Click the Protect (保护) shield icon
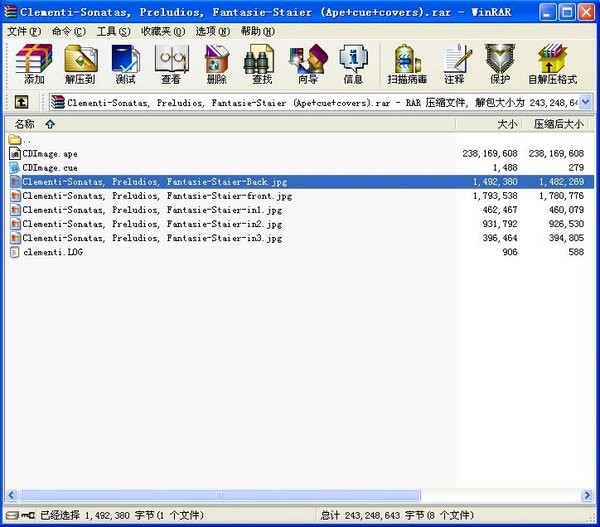The height and width of the screenshot is (527, 600). click(500, 64)
